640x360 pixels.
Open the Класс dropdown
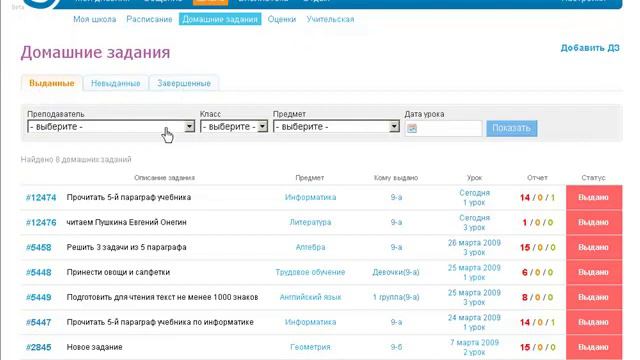pos(234,127)
